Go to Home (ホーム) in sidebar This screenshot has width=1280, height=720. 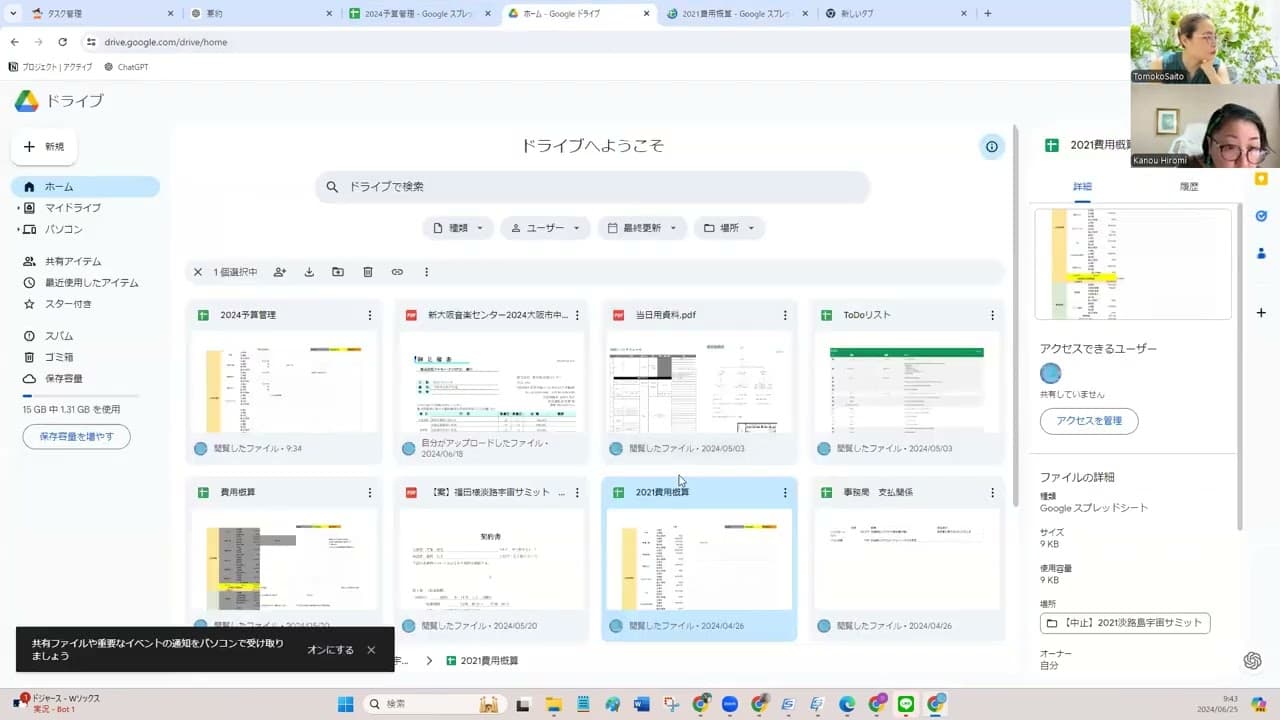coord(85,187)
